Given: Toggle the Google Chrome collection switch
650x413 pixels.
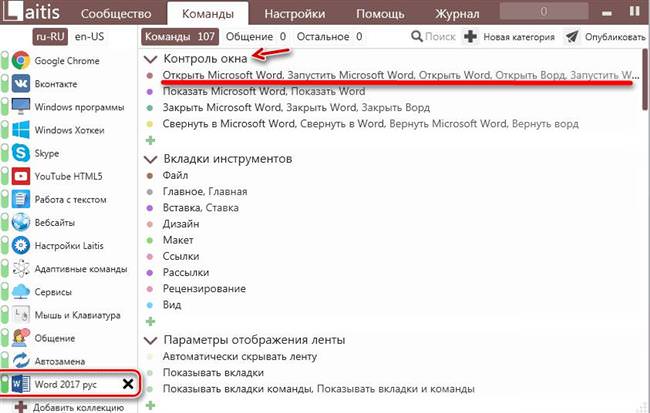Looking at the screenshot, I should tap(5, 61).
